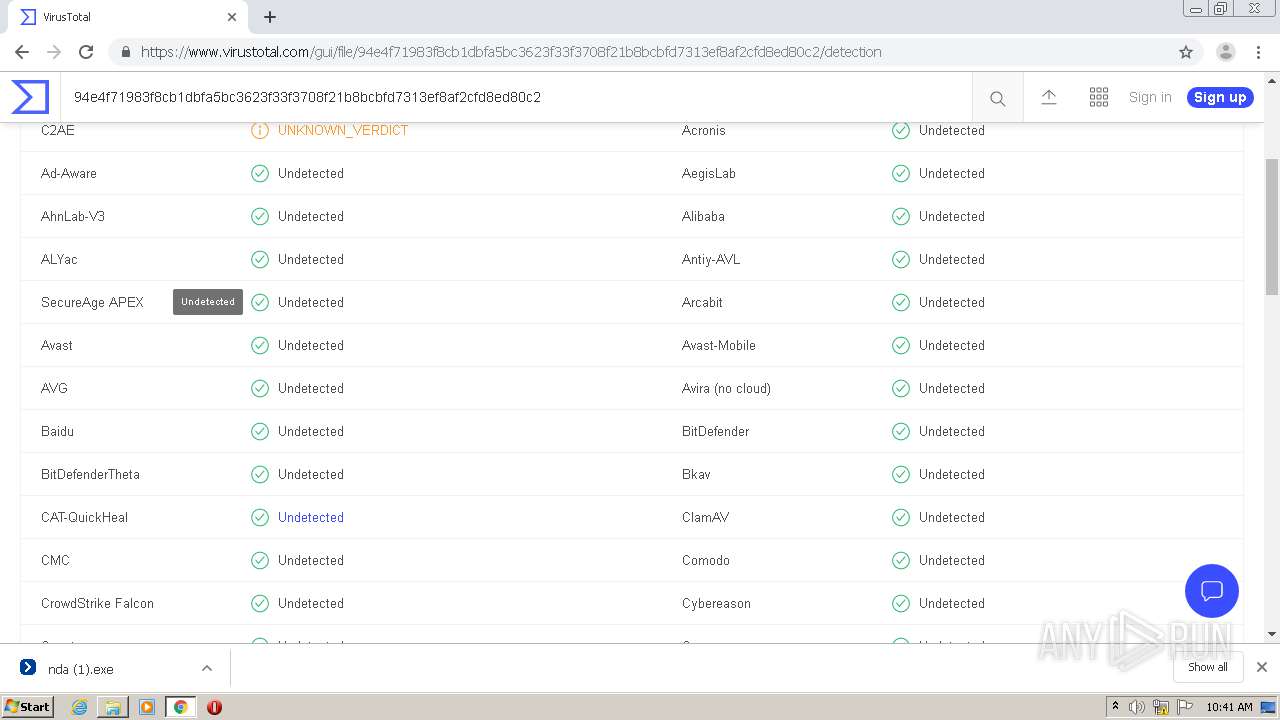Click the Ad-Aware undetected checkmark icon
This screenshot has height=720, width=1280.
coord(260,173)
